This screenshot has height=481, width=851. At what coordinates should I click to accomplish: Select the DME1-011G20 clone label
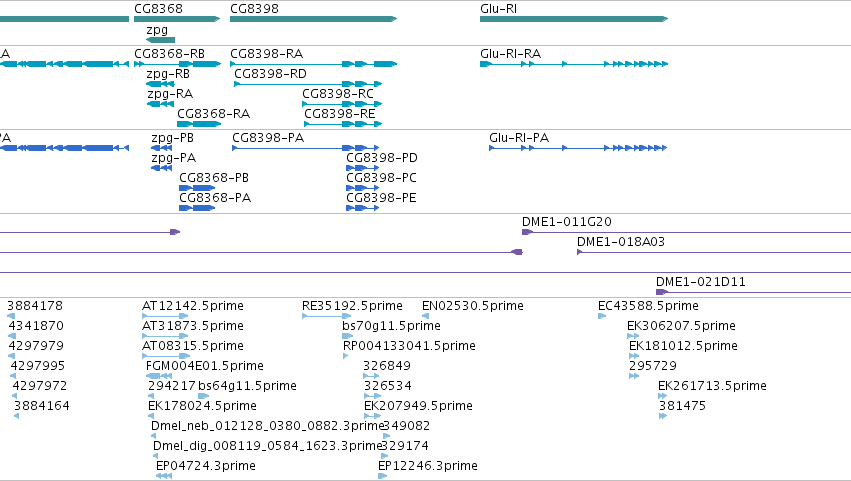[567, 222]
